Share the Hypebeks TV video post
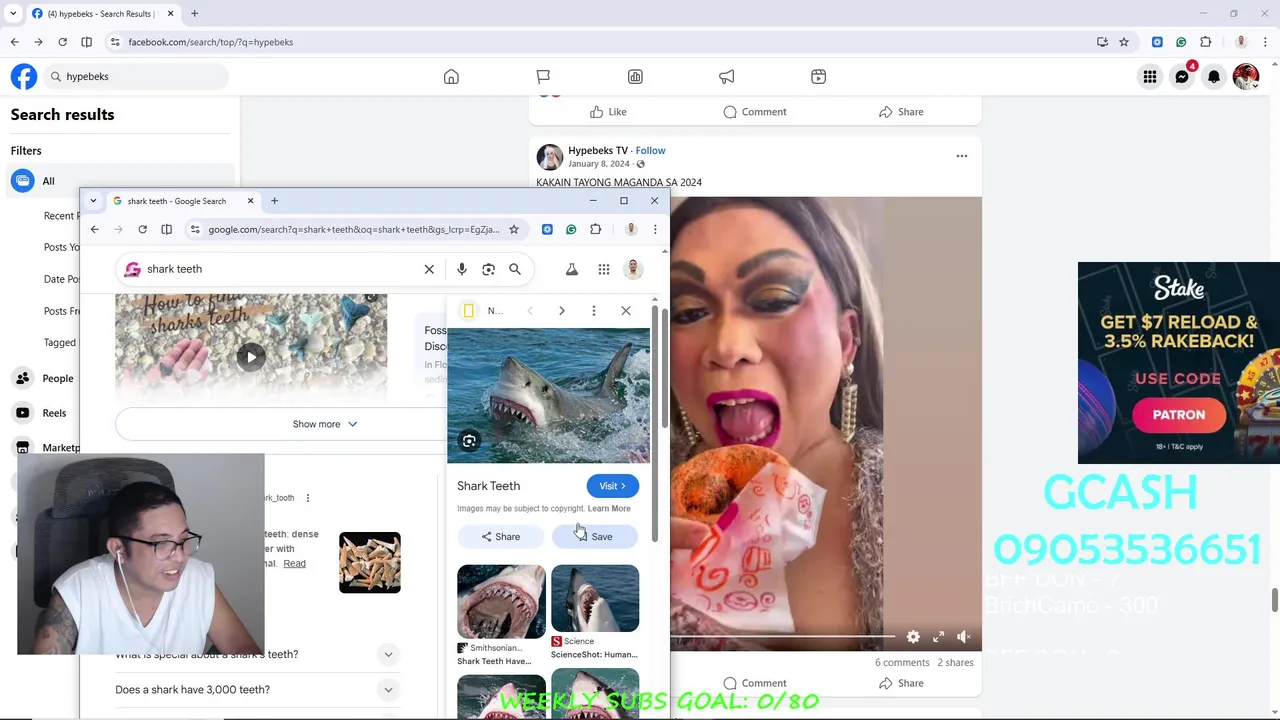Viewport: 1280px width, 720px height. click(901, 683)
